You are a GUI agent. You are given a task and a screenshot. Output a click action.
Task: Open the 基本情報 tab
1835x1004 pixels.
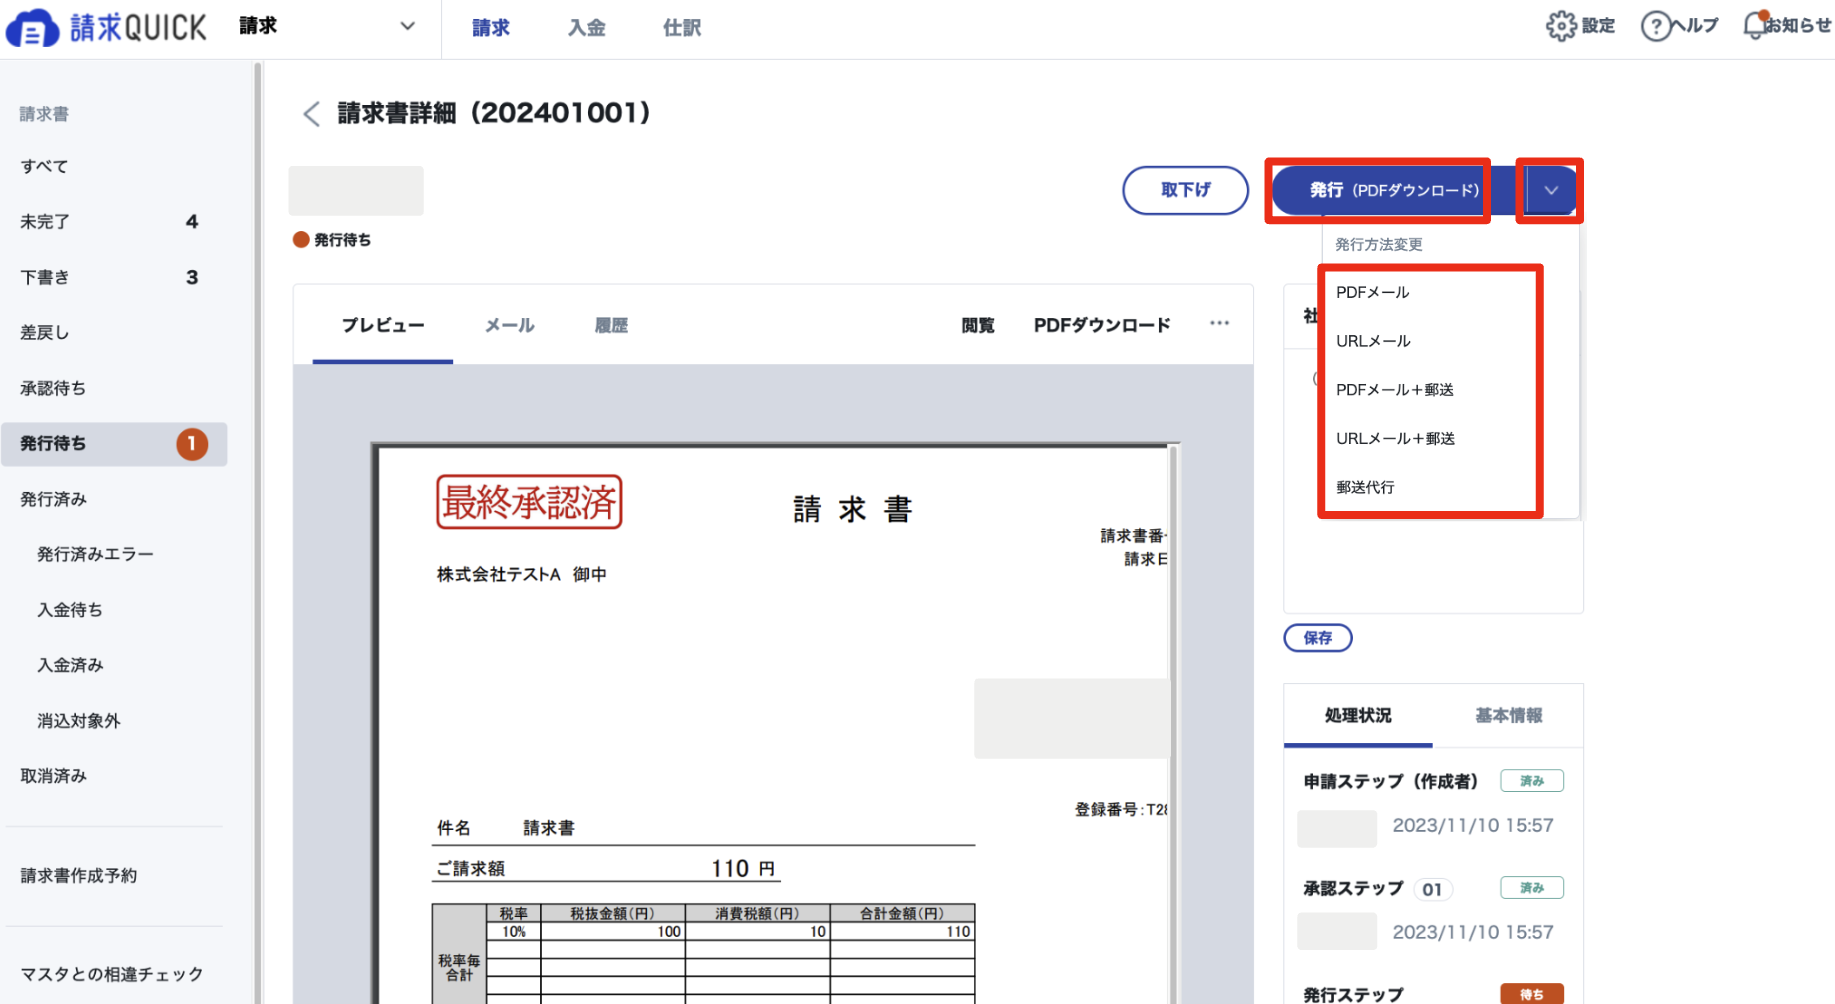pos(1508,715)
